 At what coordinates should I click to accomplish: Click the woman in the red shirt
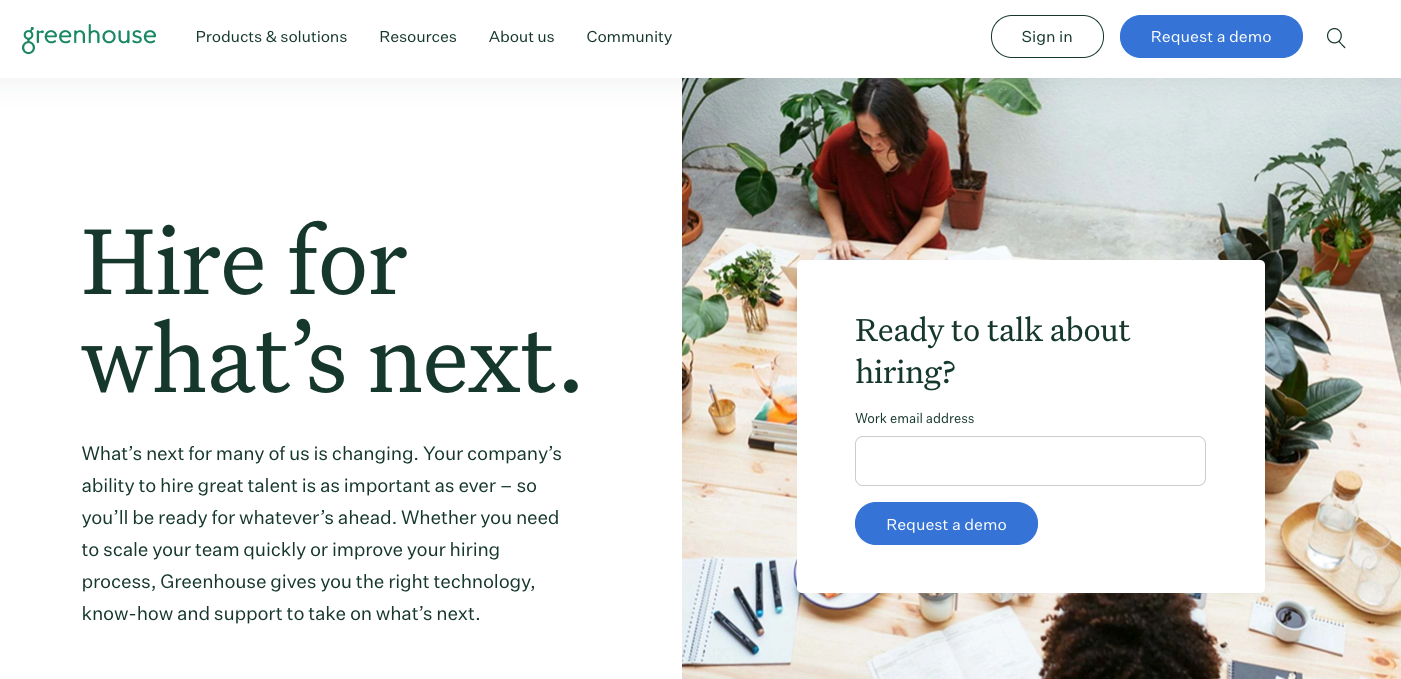(880, 170)
